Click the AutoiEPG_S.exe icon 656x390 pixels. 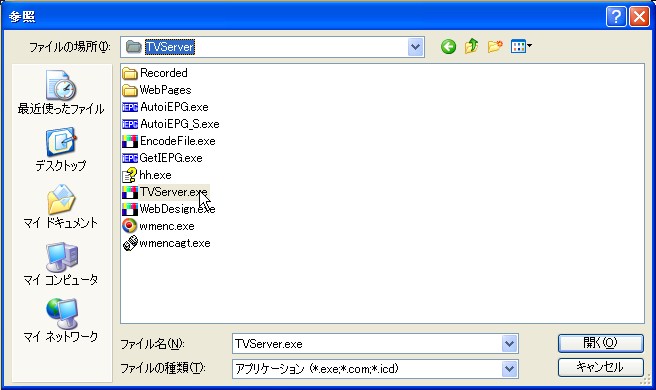[x=130, y=124]
